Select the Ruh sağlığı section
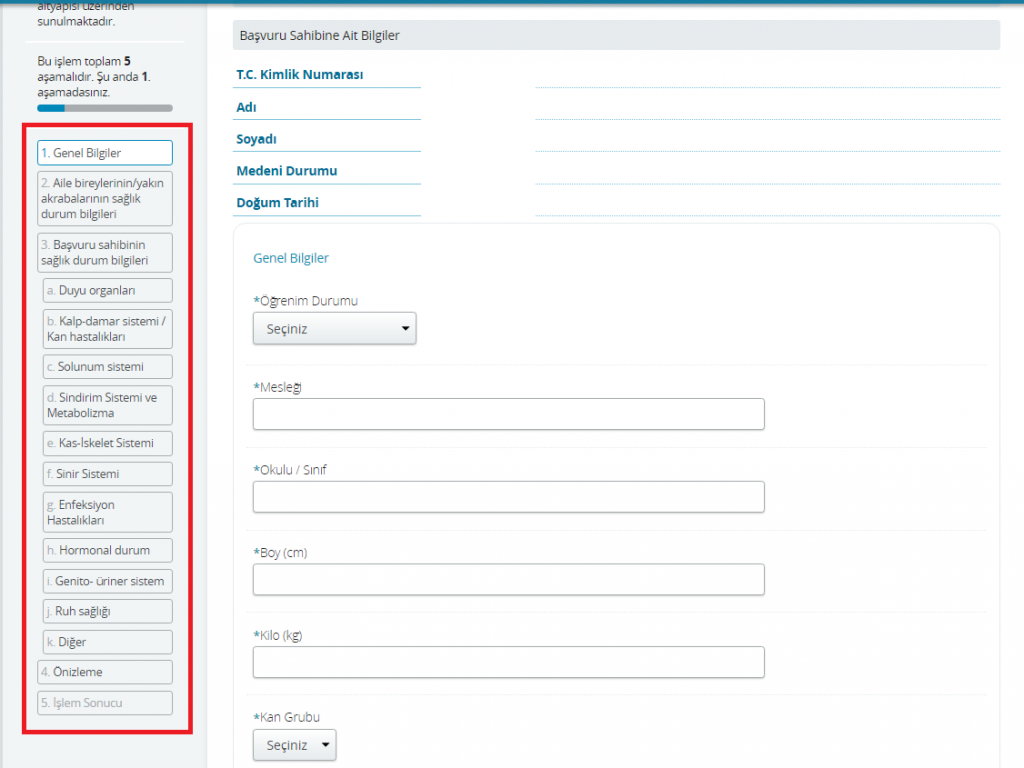Image resolution: width=1024 pixels, height=768 pixels. [108, 612]
